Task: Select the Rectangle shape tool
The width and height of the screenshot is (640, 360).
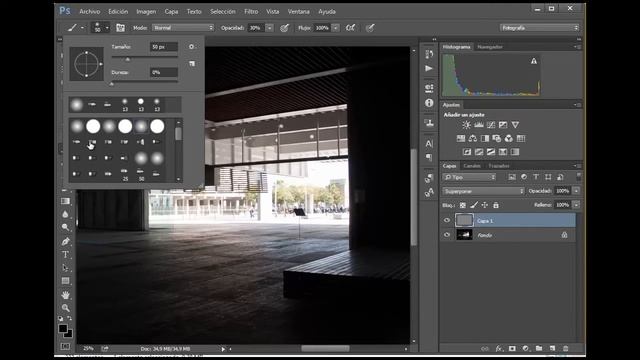Action: tap(65, 281)
